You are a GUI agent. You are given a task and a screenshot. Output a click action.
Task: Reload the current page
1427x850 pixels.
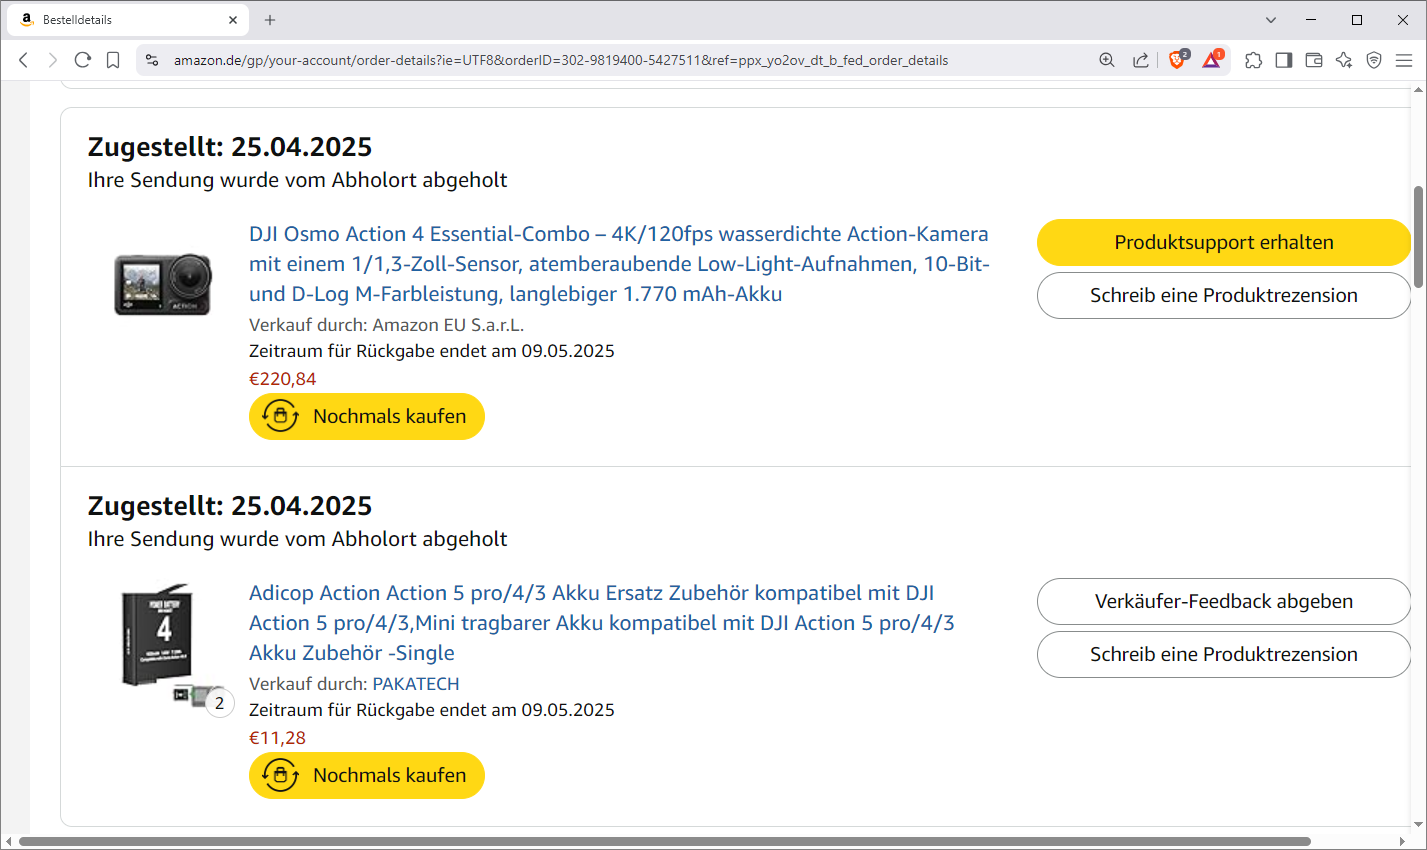pos(83,60)
